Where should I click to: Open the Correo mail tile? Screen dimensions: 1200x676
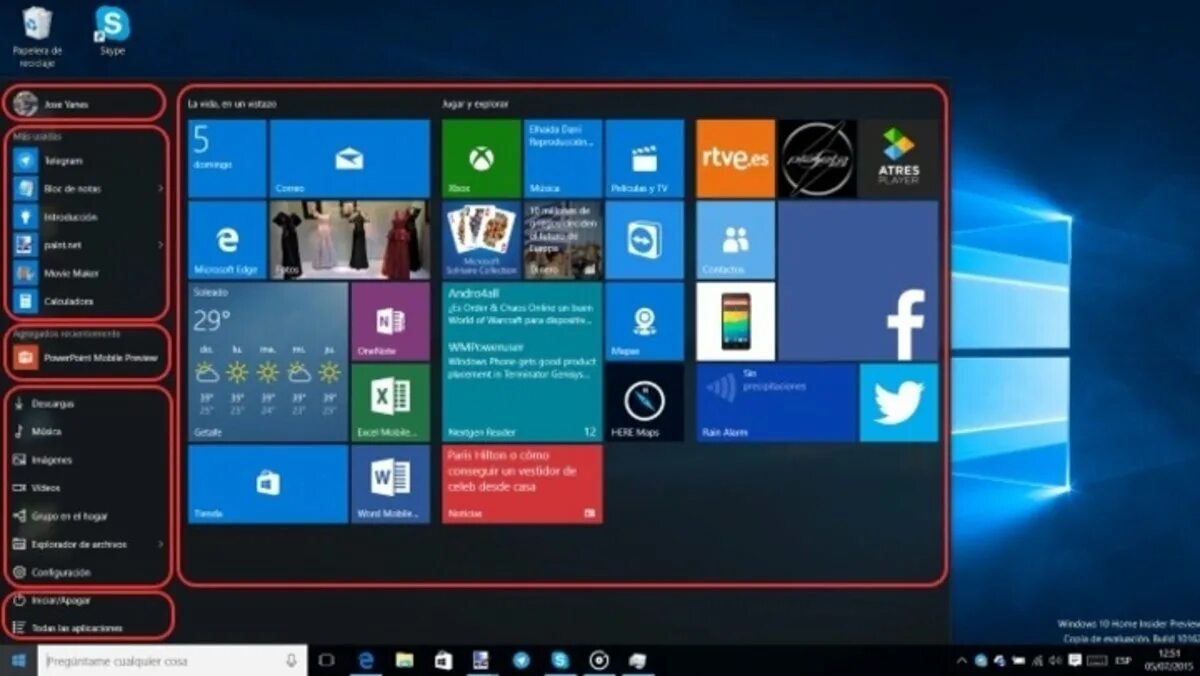click(349, 158)
